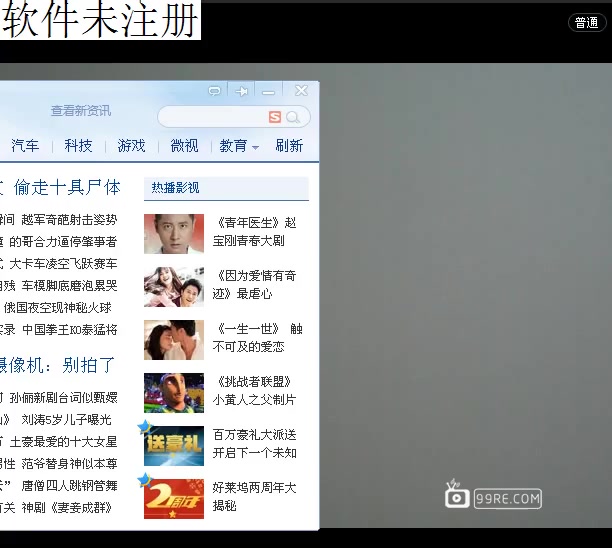
Task: Open 土豪最爱的十大女星 link
Action: point(63,441)
